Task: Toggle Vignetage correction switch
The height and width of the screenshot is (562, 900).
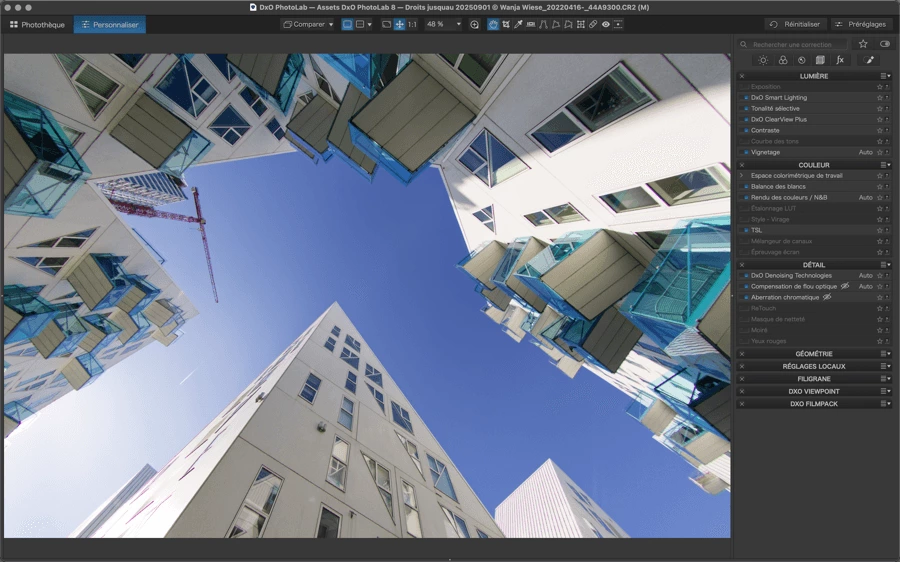Action: pyautogui.click(x=746, y=152)
